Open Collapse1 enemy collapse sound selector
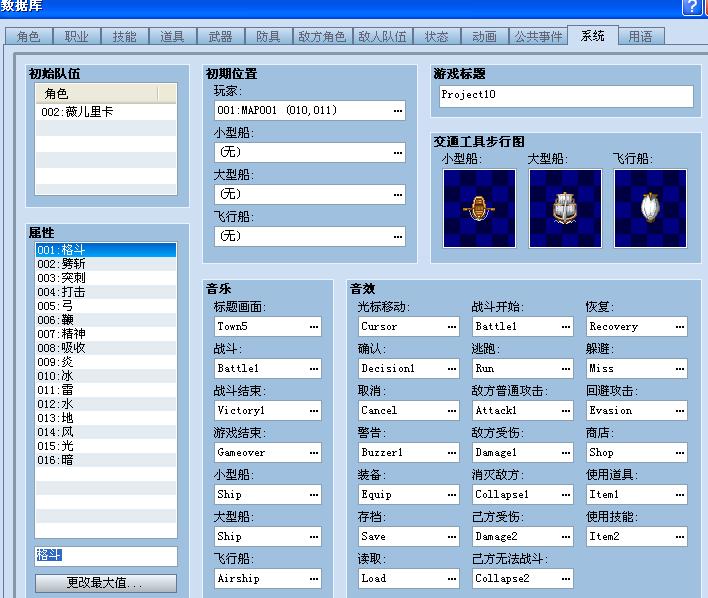The image size is (708, 598). click(x=566, y=495)
